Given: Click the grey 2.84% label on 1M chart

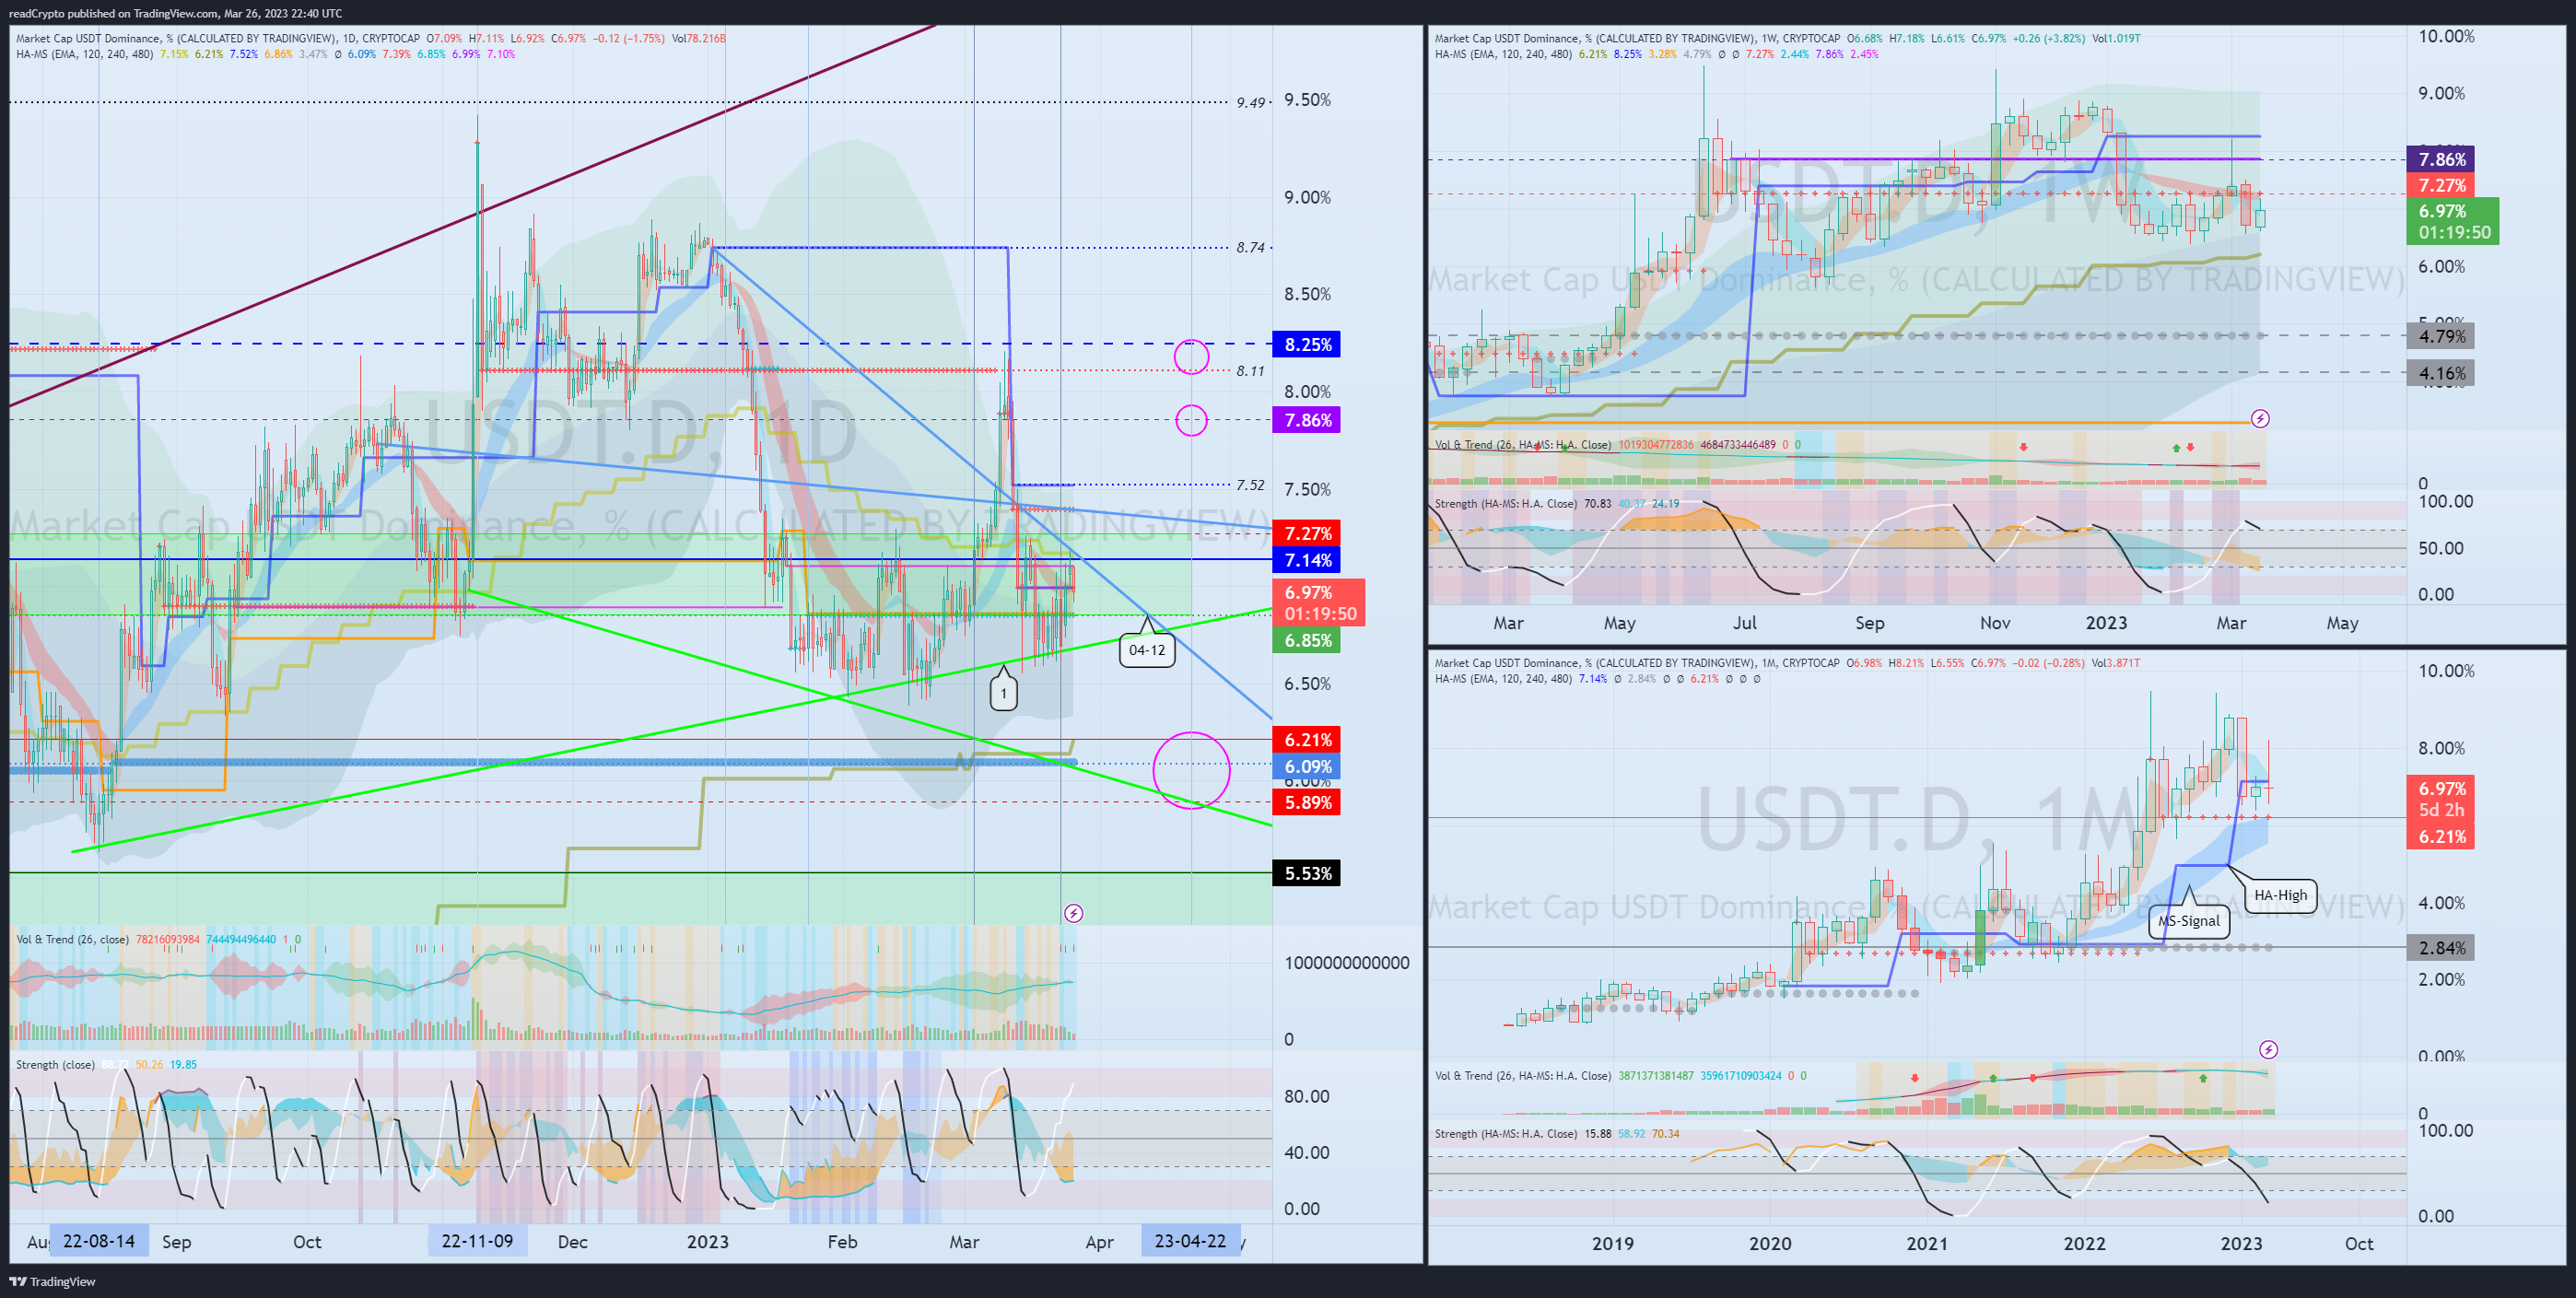Looking at the screenshot, I should (x=2441, y=947).
